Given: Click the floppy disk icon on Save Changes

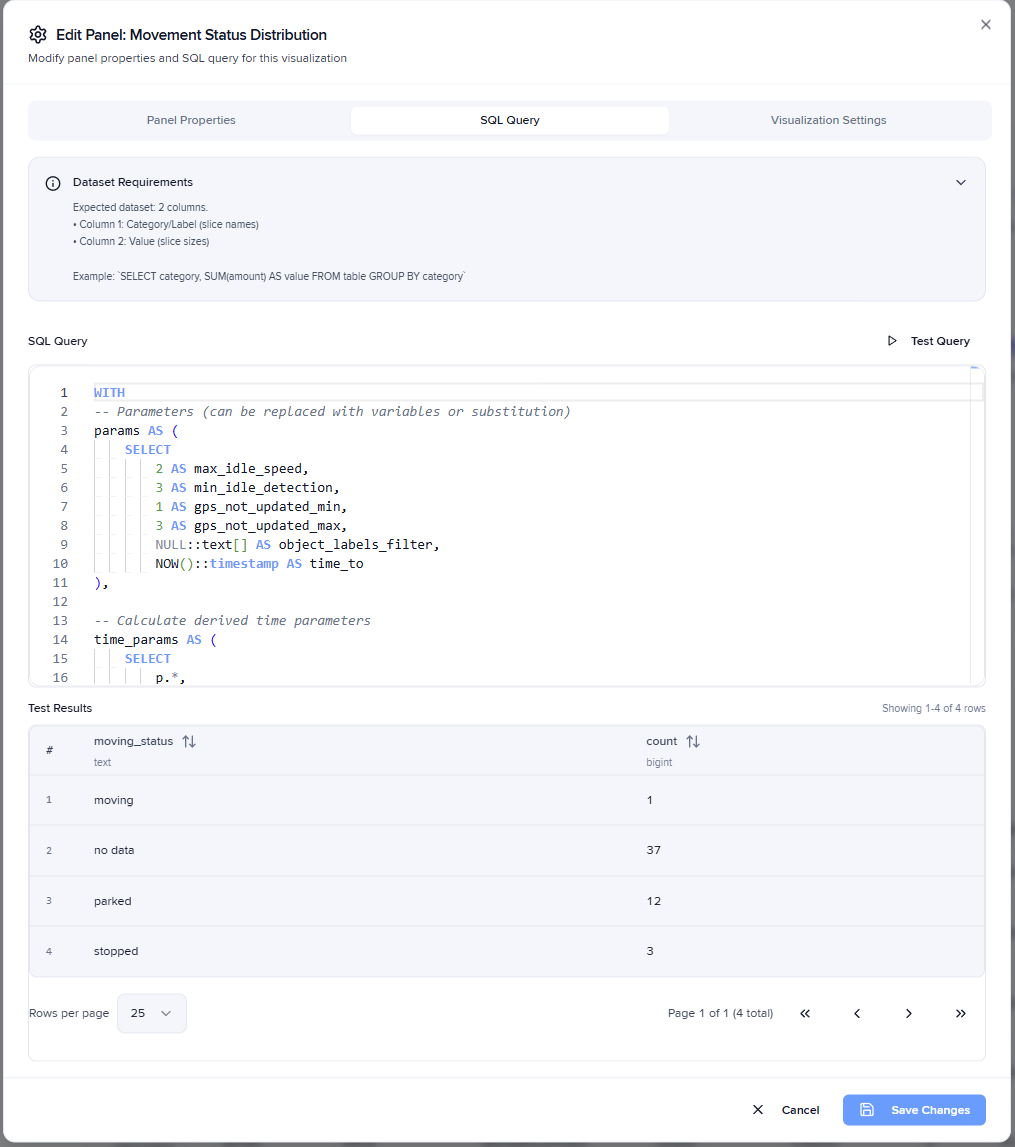Looking at the screenshot, I should (867, 1110).
